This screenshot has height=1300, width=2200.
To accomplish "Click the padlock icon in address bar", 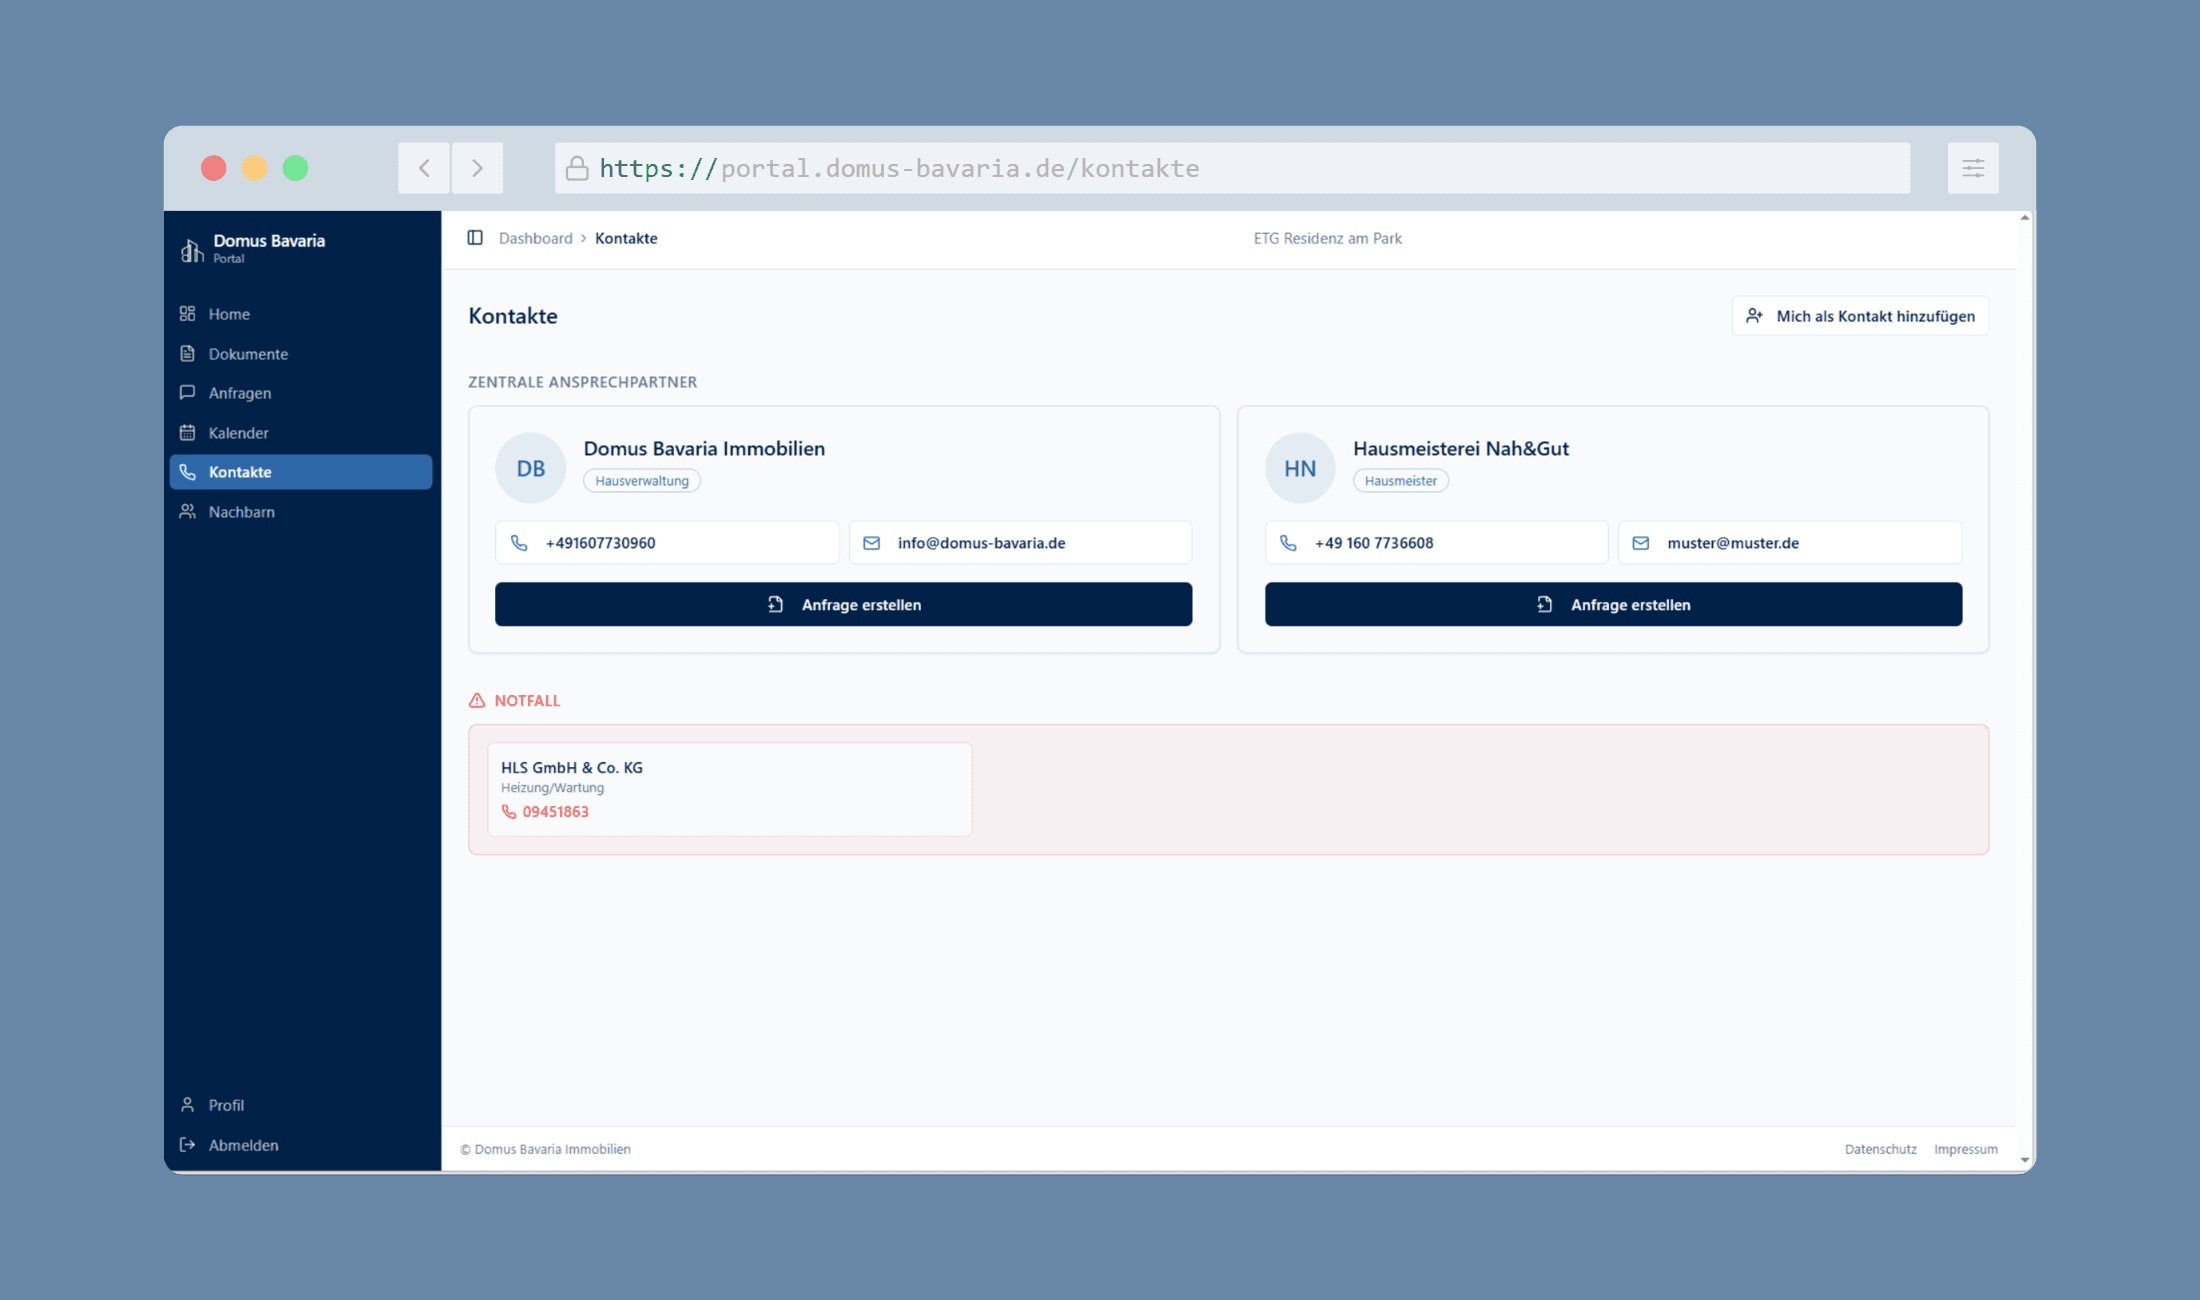I will [577, 168].
